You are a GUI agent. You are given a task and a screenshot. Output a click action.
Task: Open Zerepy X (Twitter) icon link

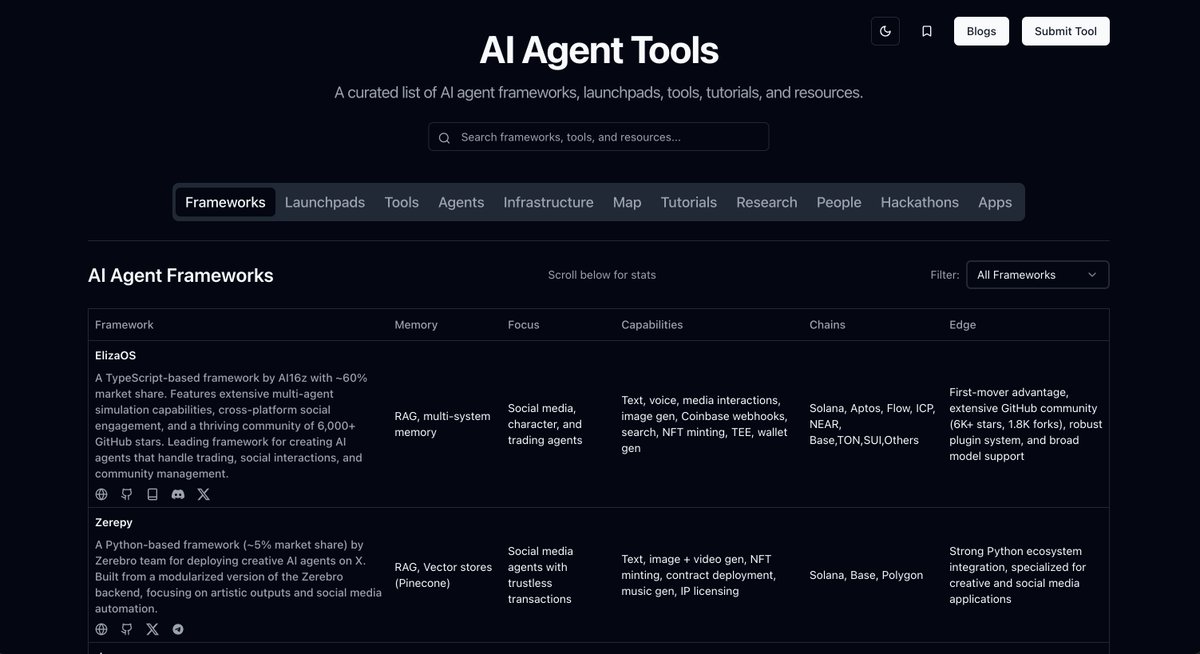point(152,629)
